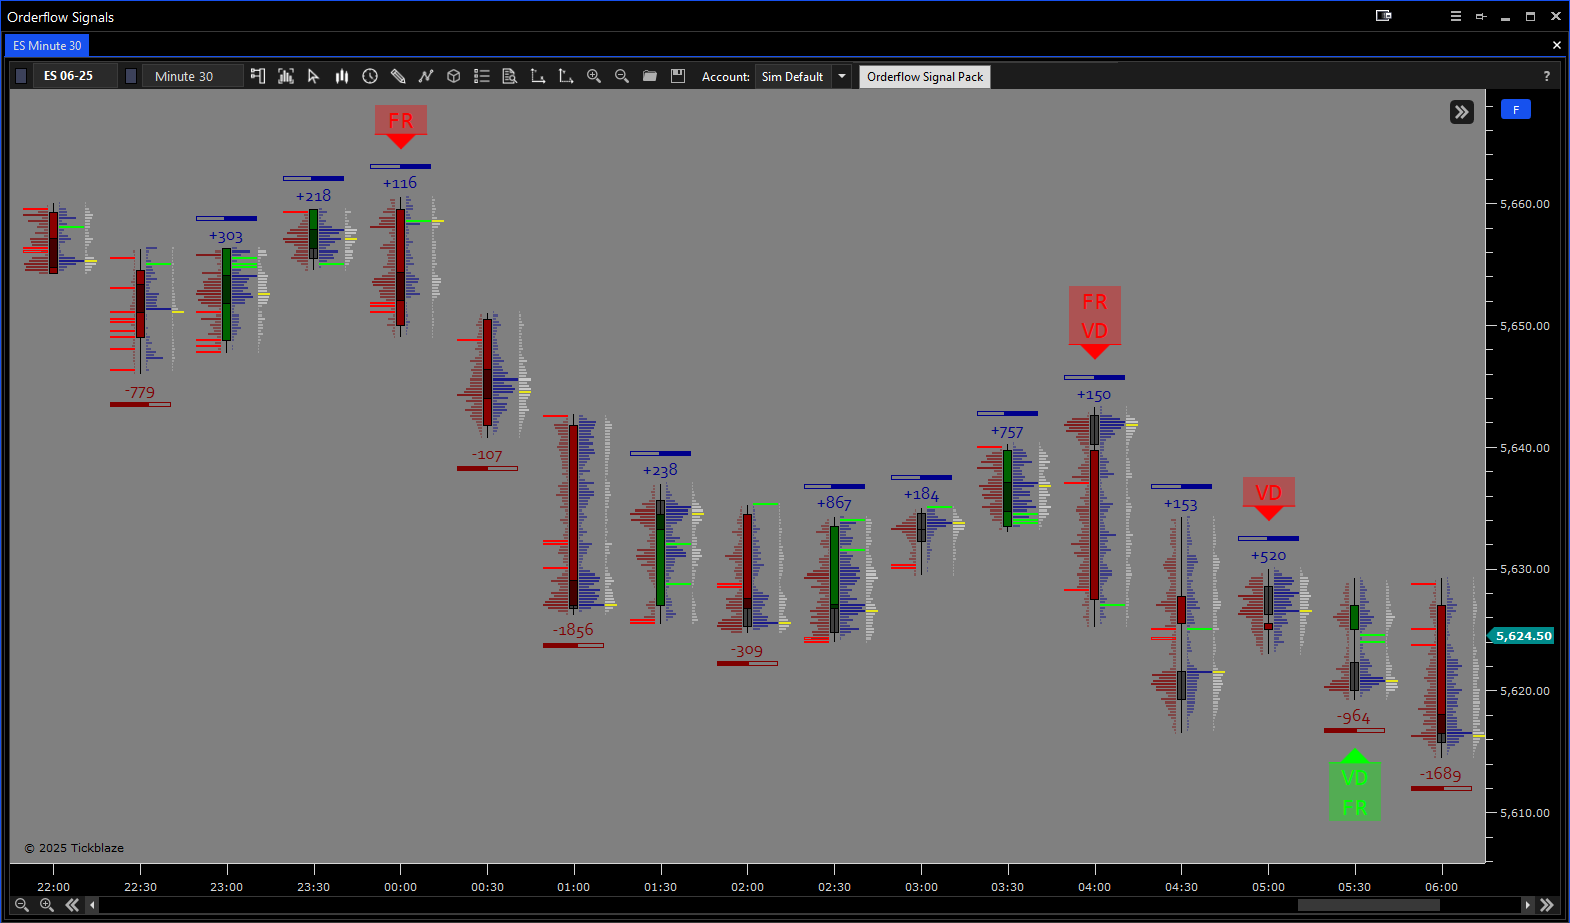Toggle the blue F button on price axis
The image size is (1570, 923).
(1516, 110)
